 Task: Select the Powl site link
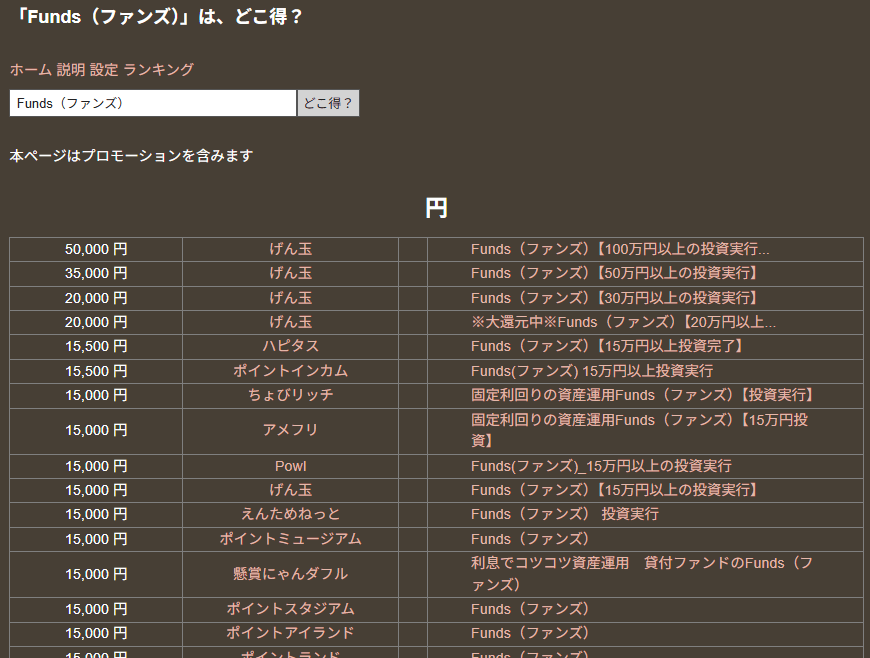[x=290, y=466]
